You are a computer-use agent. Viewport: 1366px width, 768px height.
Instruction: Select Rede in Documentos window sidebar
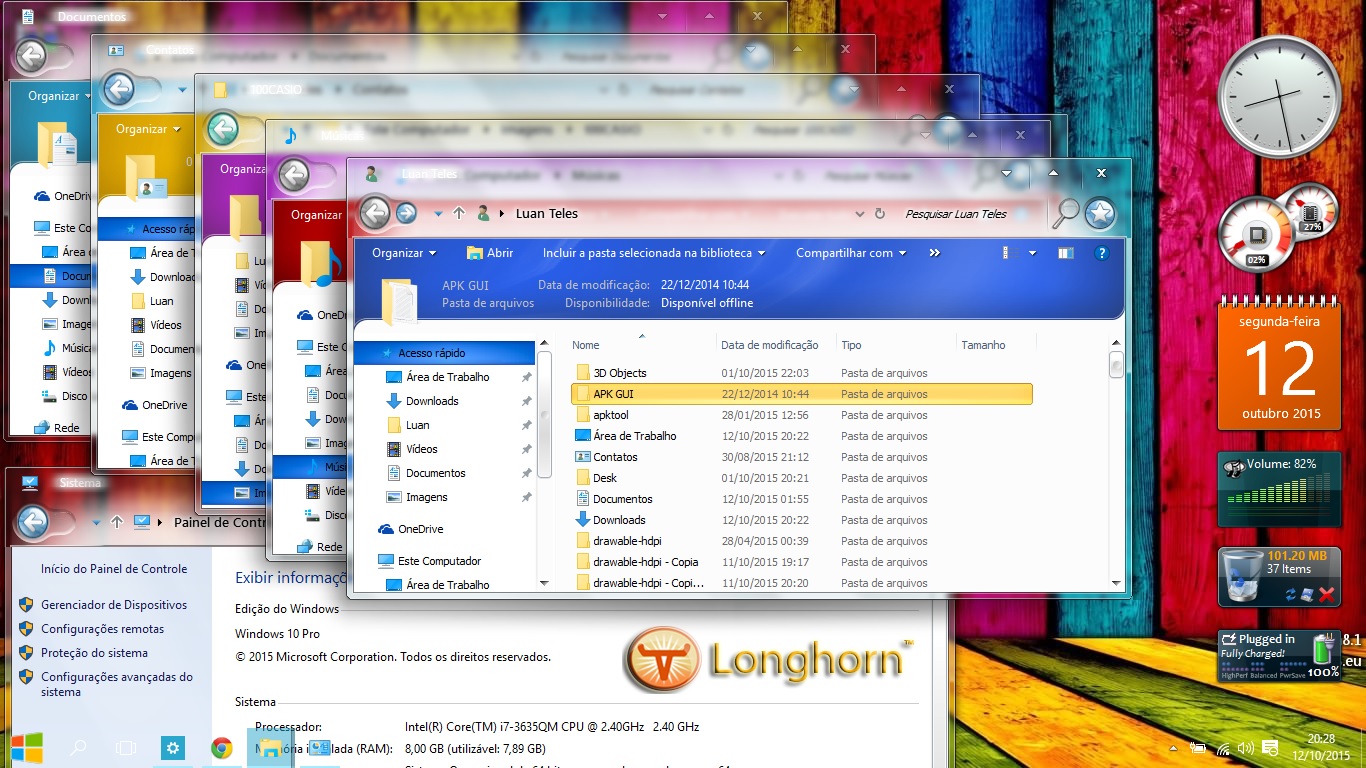coord(67,427)
